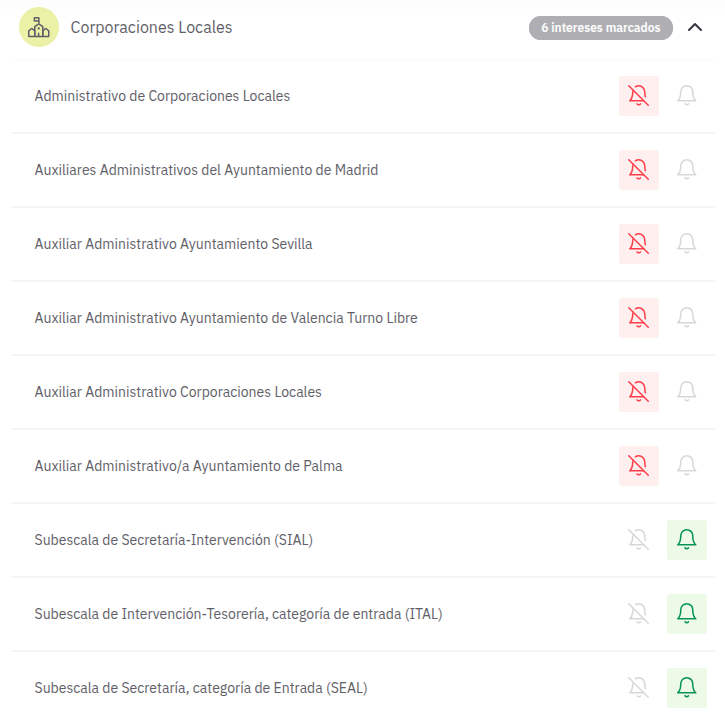725x721 pixels.
Task: Click red muted bell for Ayuntamiento de Palma
Action: coord(638,466)
